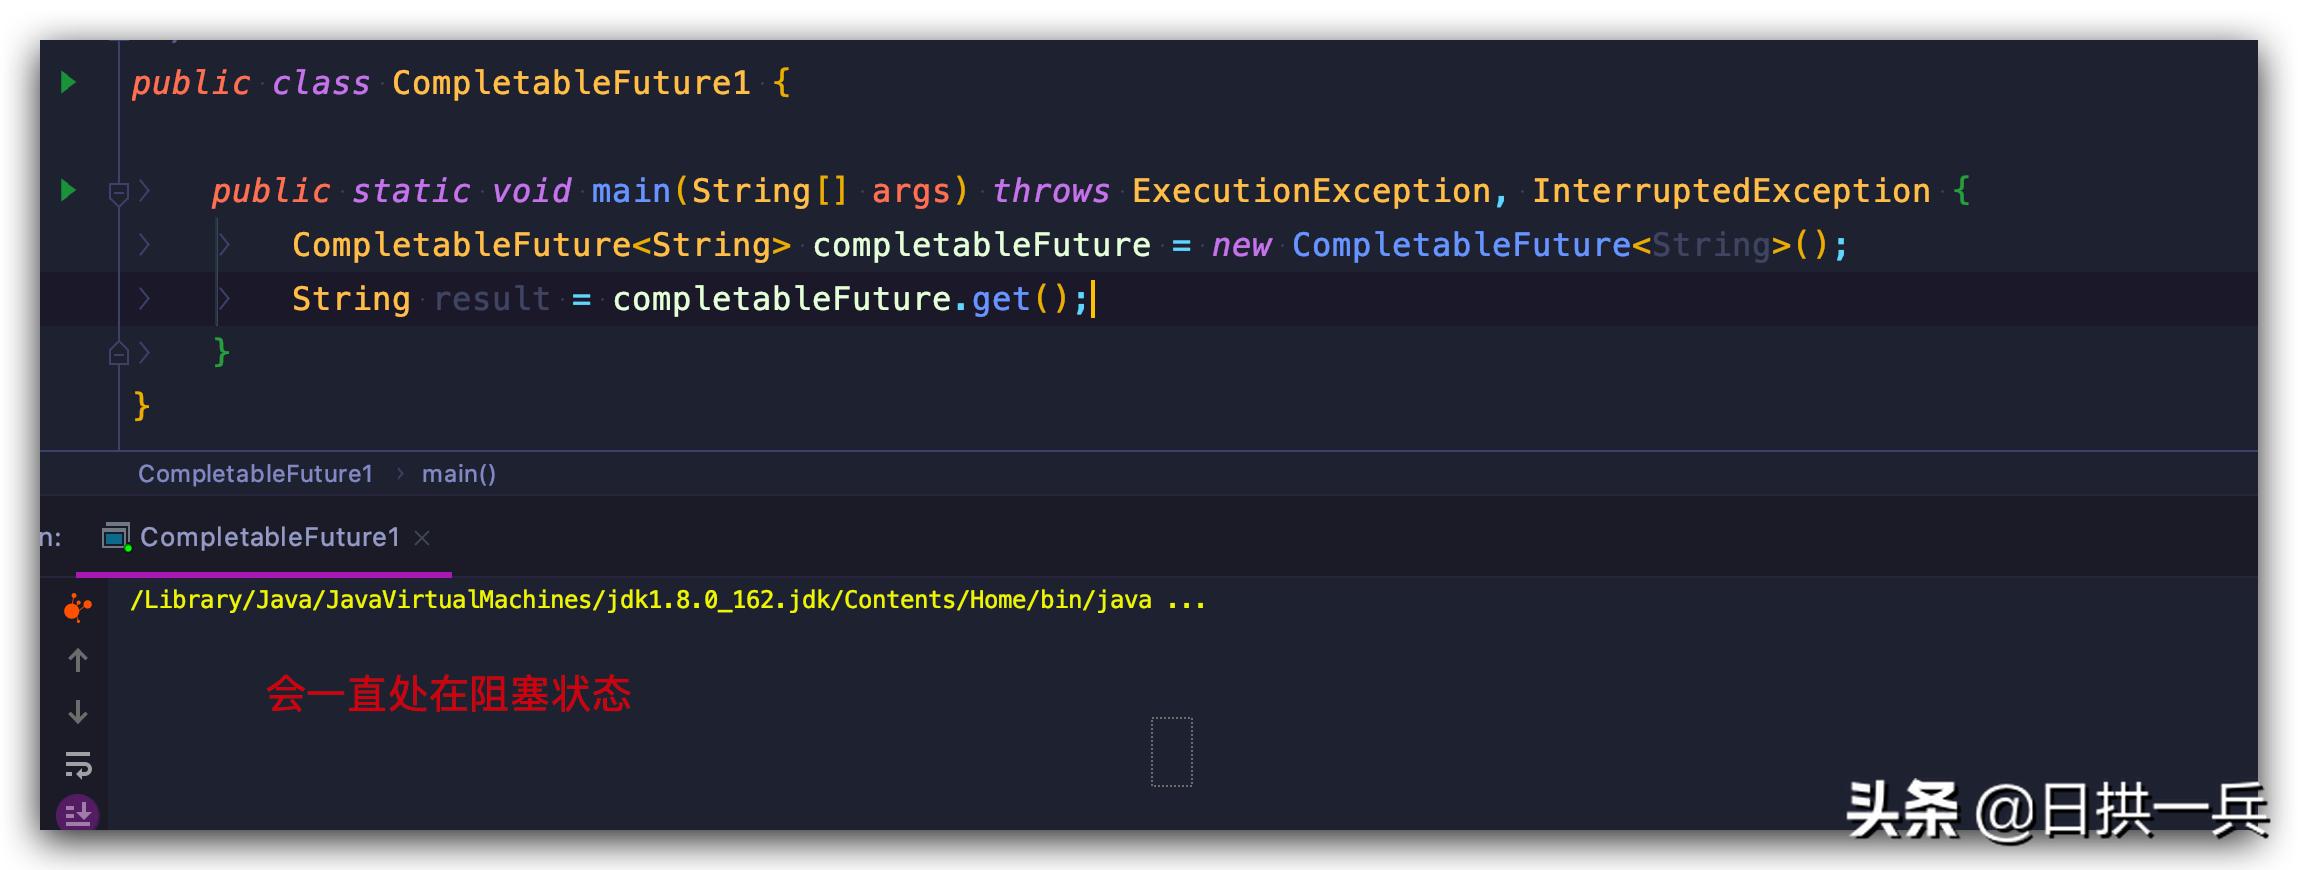Image resolution: width=2298 pixels, height=870 pixels.
Task: Collapse the closing brace fold marker
Action: 120,352
